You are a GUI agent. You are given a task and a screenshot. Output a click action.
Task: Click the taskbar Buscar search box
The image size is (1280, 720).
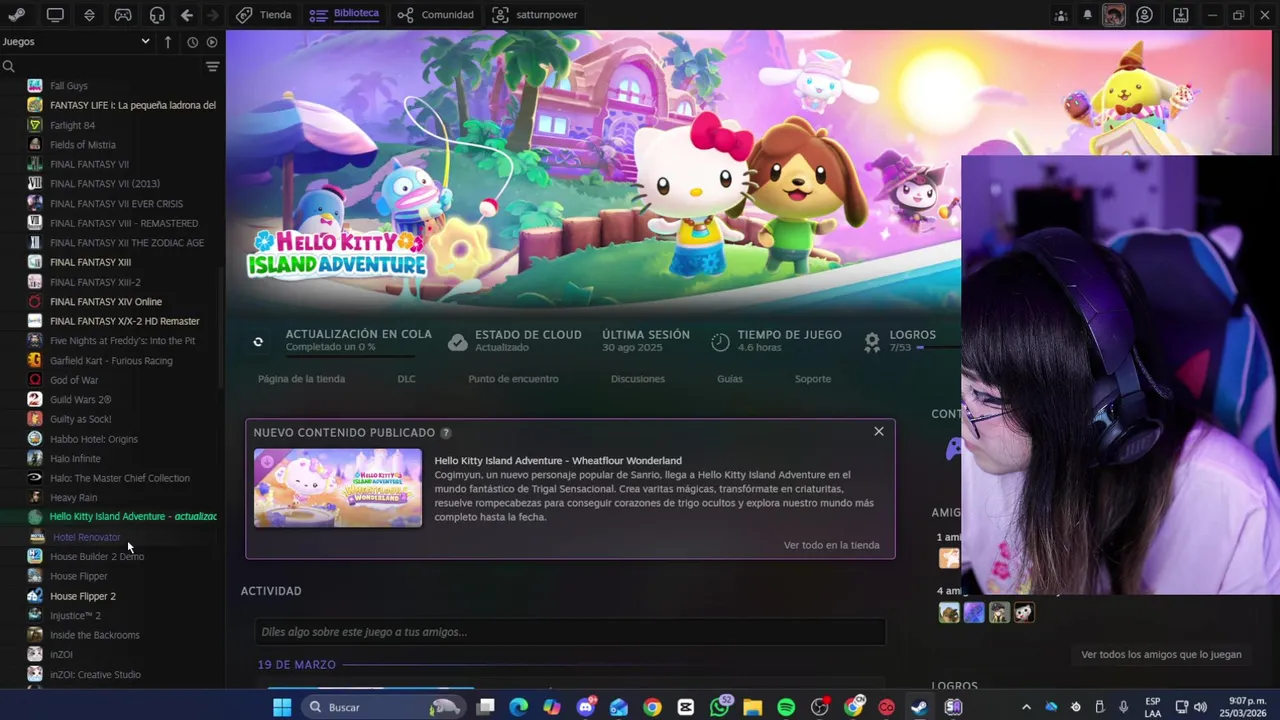[383, 708]
